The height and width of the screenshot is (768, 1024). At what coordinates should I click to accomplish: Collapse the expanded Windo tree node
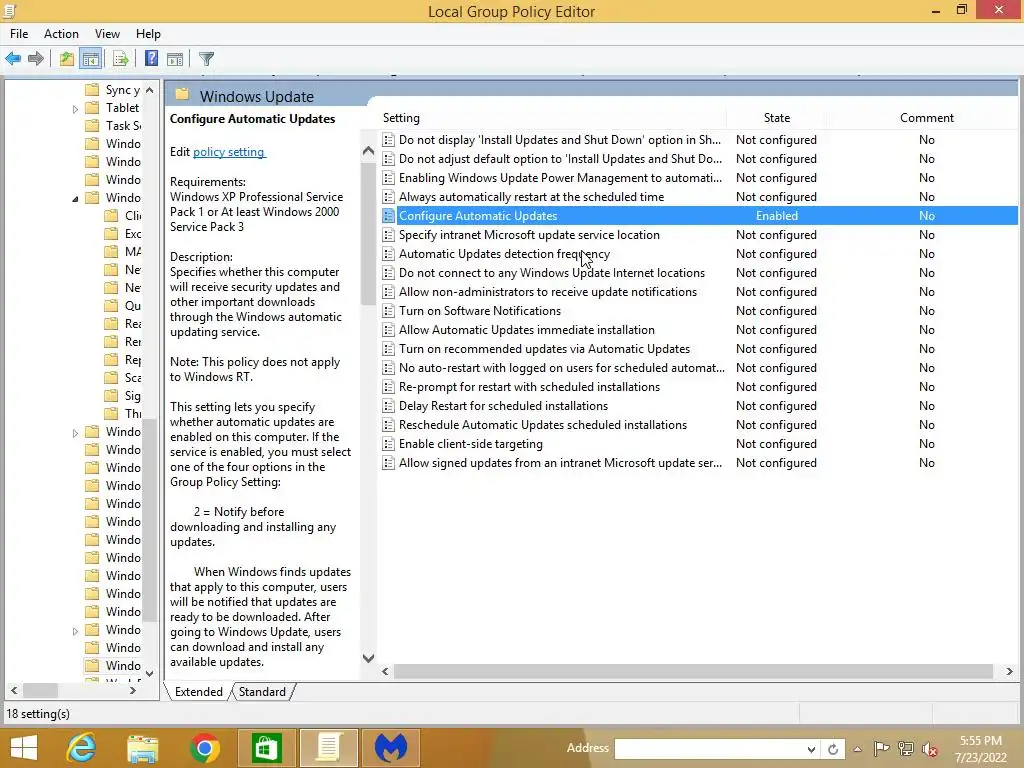point(75,199)
